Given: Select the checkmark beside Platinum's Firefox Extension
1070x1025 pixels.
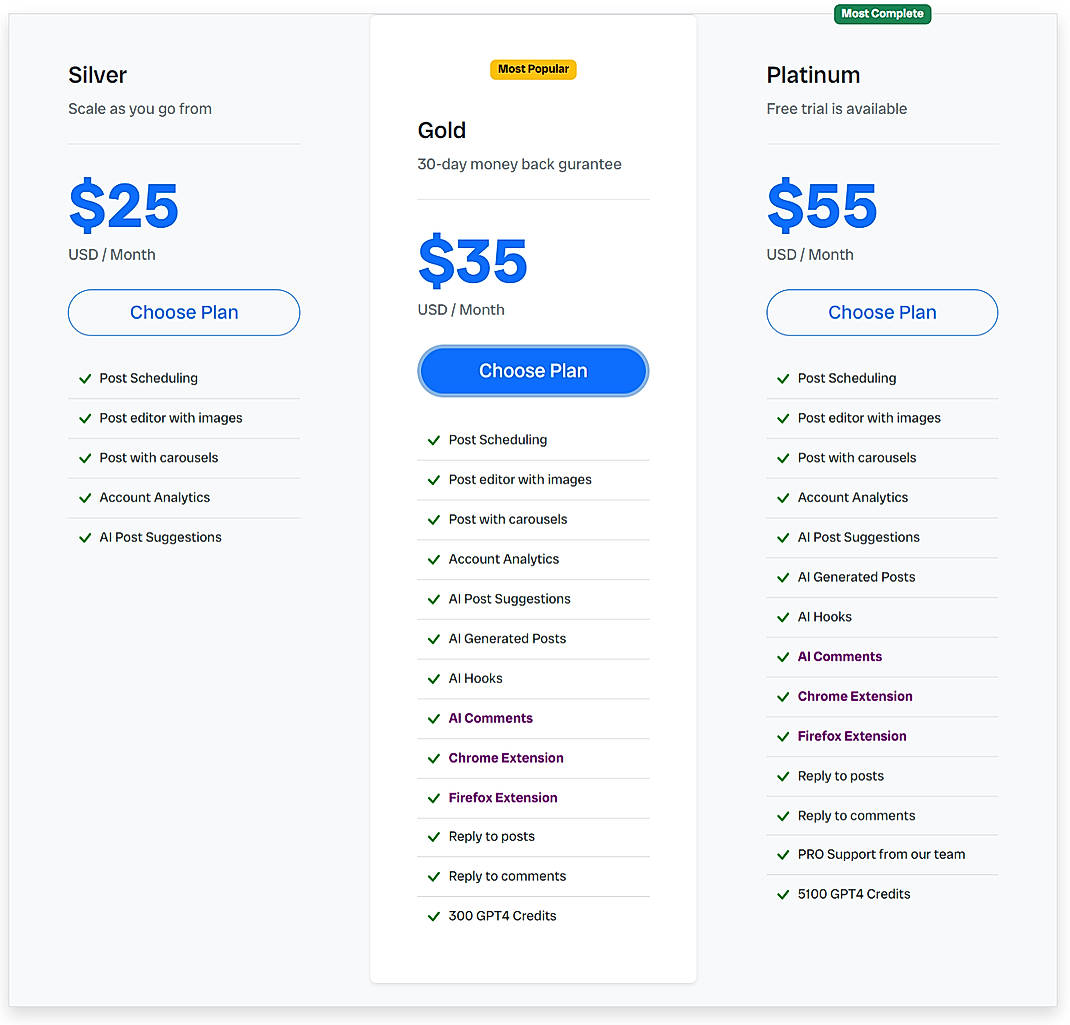Looking at the screenshot, I should [x=783, y=736].
